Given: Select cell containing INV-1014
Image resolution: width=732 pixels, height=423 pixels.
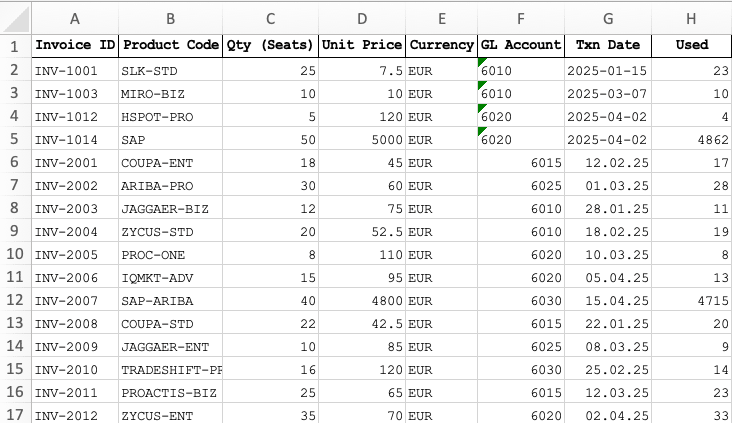Looking at the screenshot, I should point(74,140).
